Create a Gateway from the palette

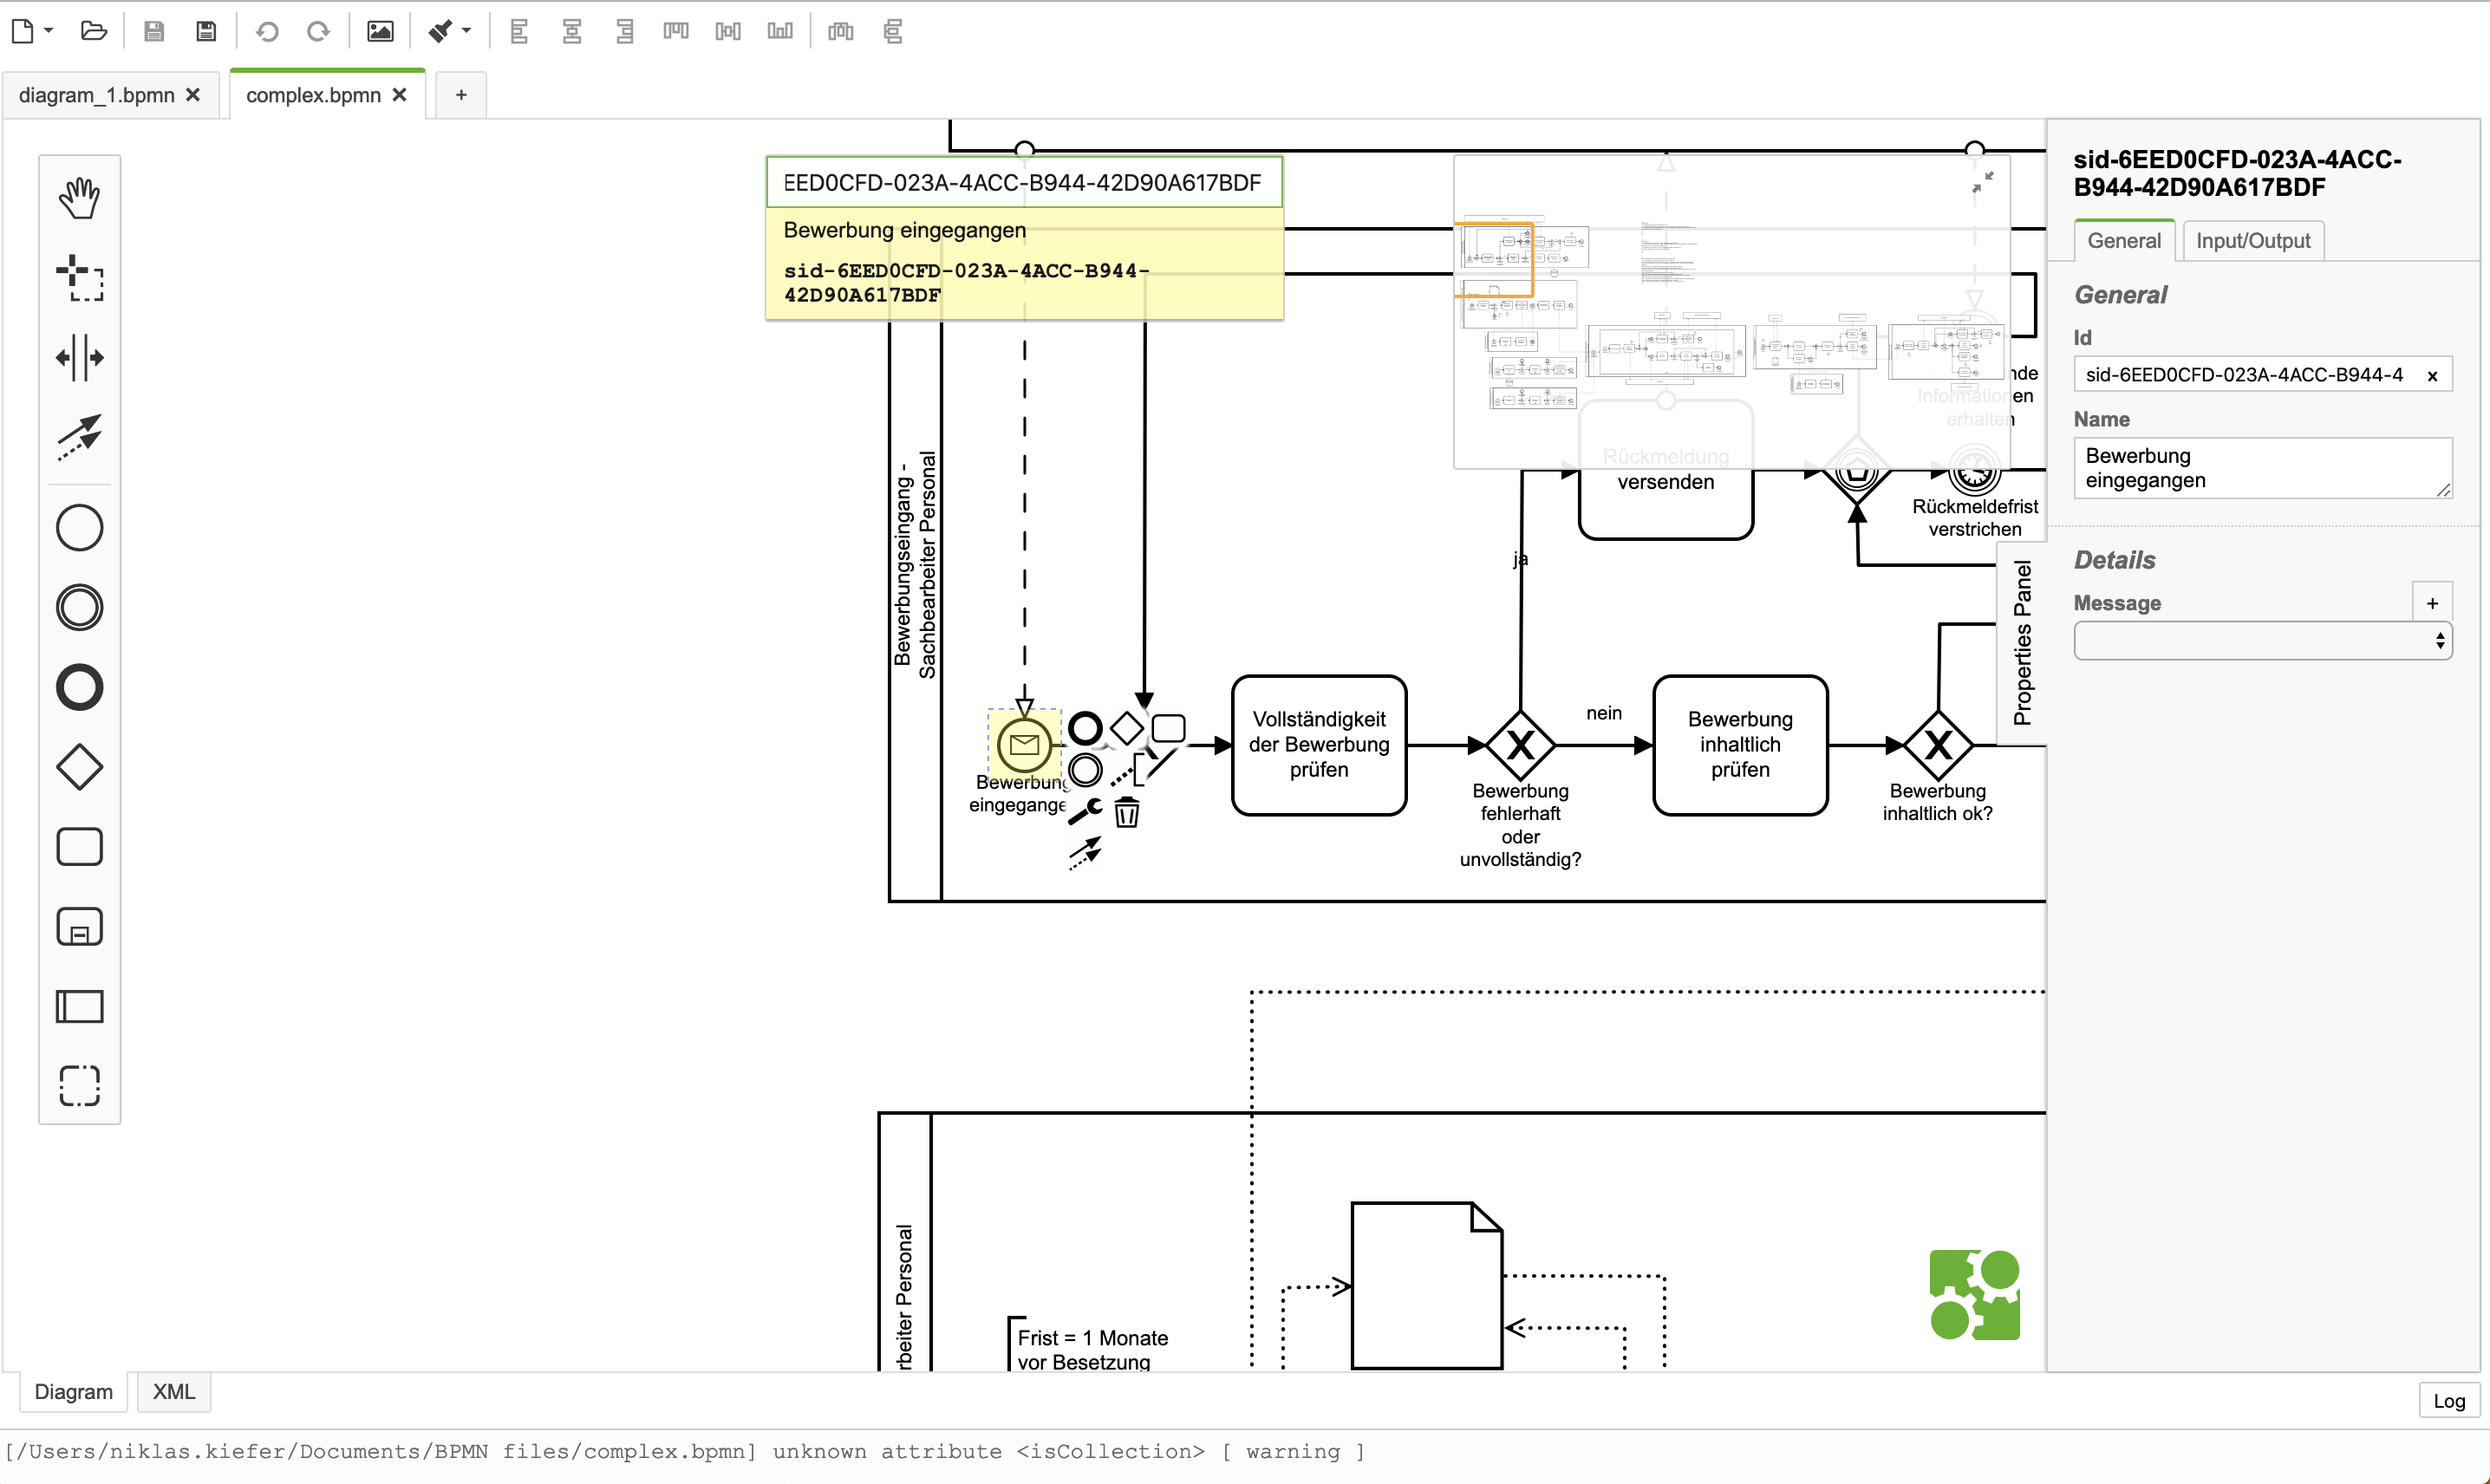pos(79,768)
